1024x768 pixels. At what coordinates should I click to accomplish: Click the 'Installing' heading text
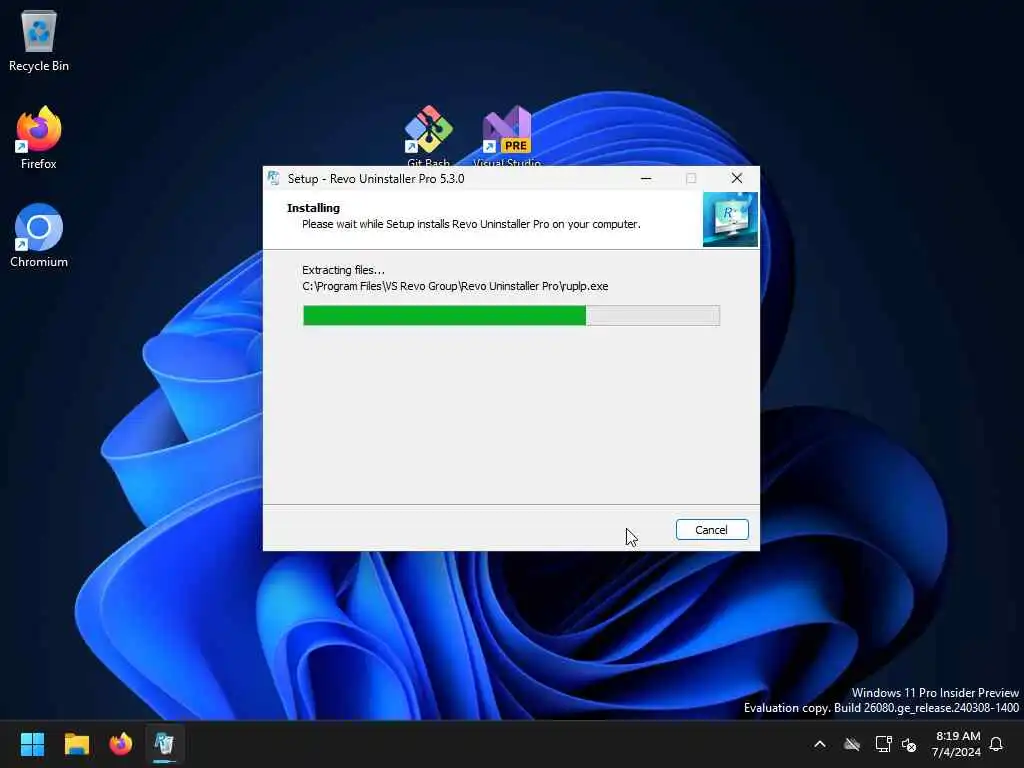pos(313,208)
